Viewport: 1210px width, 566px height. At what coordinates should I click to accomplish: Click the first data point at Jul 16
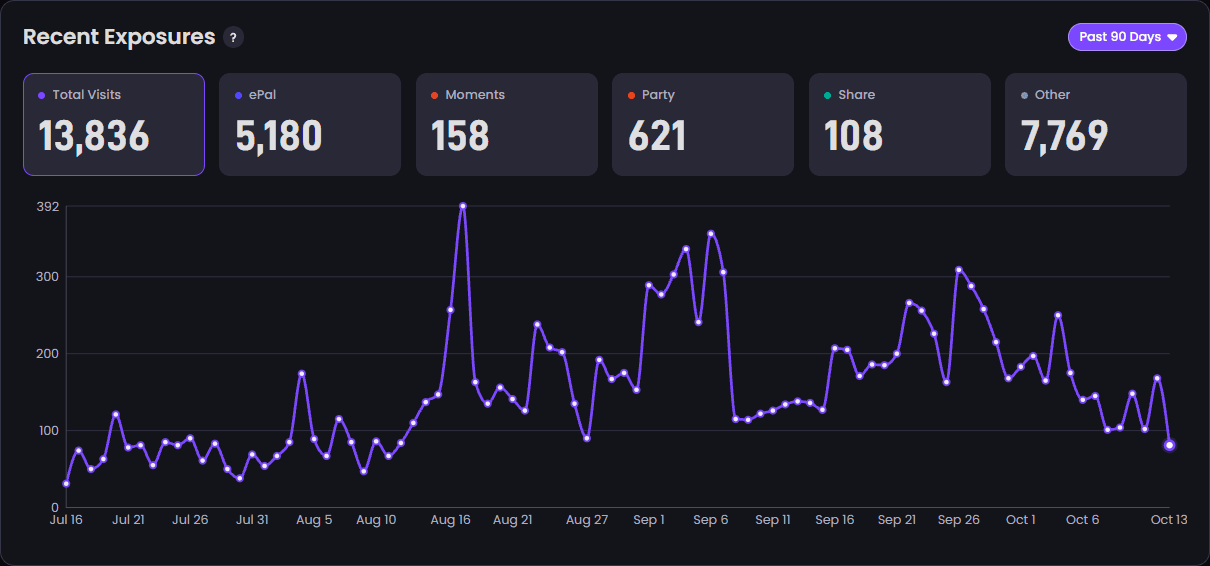coord(66,484)
